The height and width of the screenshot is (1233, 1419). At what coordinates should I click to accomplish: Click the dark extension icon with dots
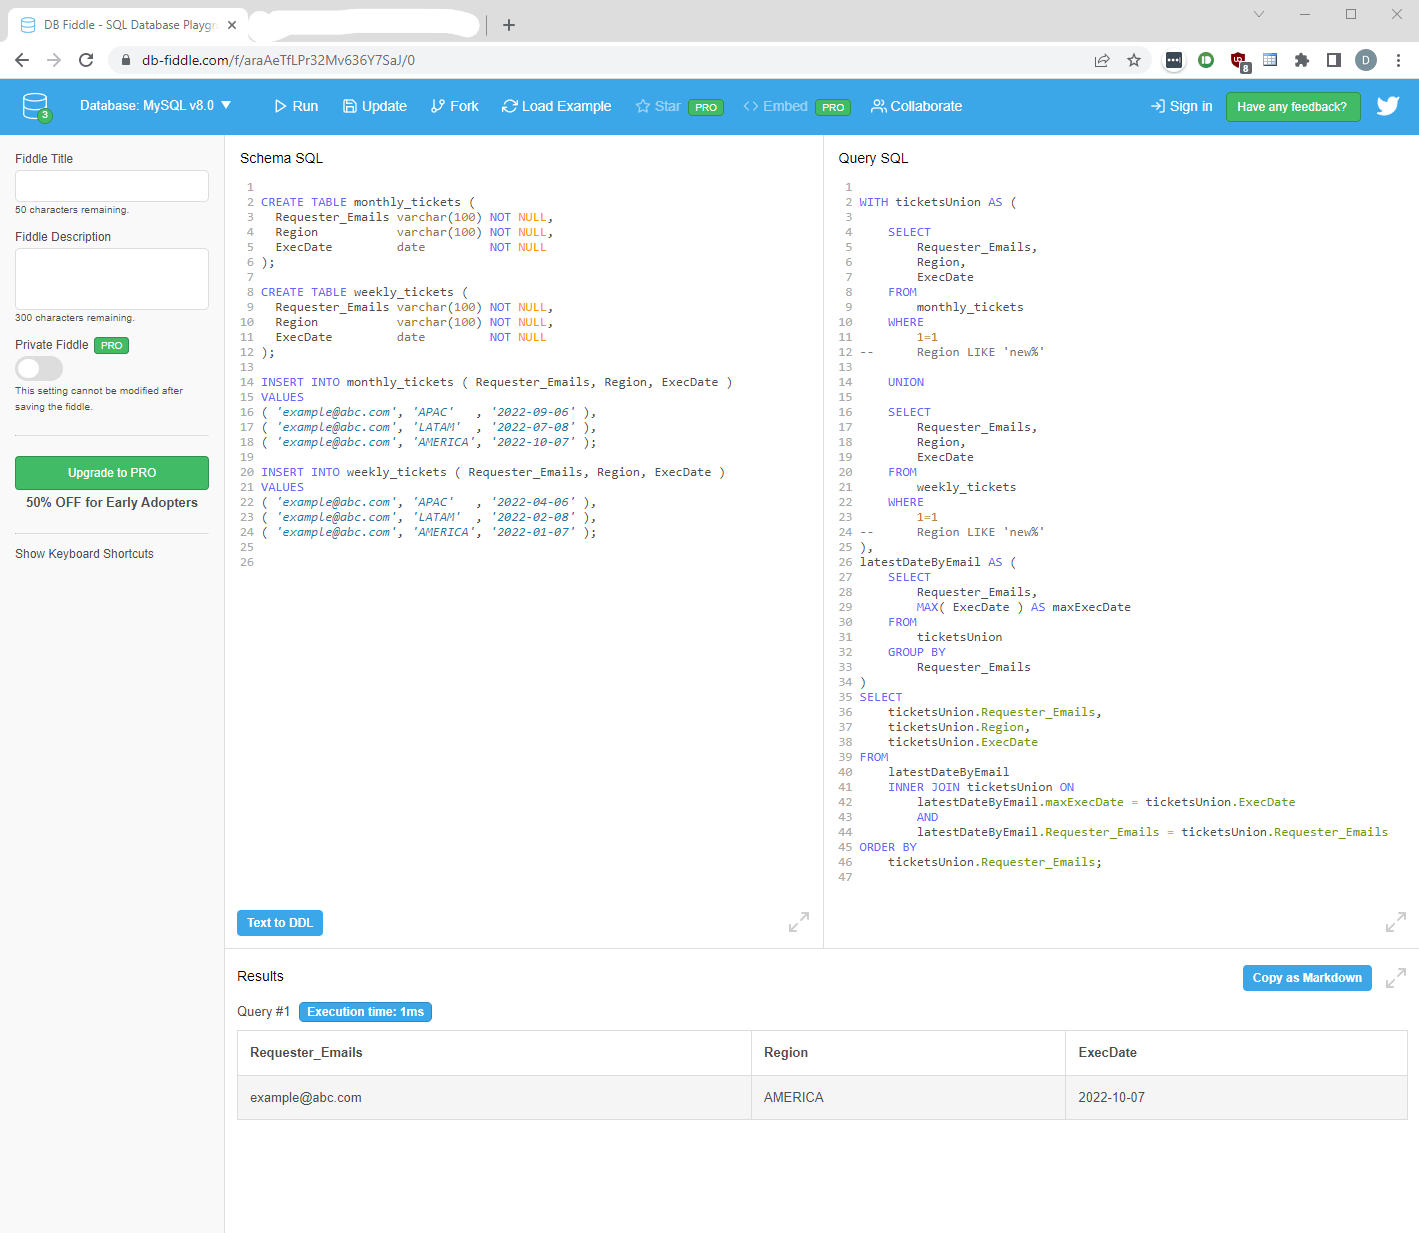click(x=1174, y=60)
